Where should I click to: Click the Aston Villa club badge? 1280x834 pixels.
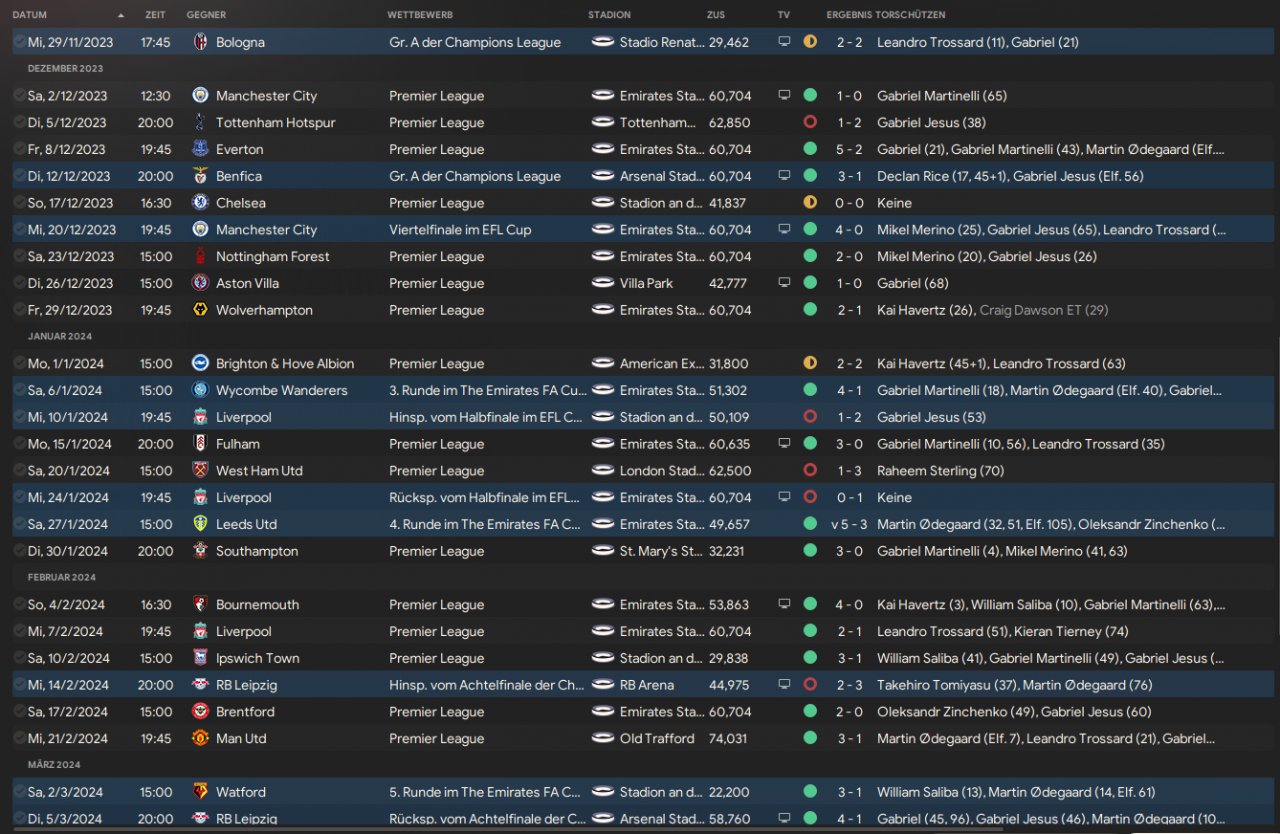pos(200,283)
